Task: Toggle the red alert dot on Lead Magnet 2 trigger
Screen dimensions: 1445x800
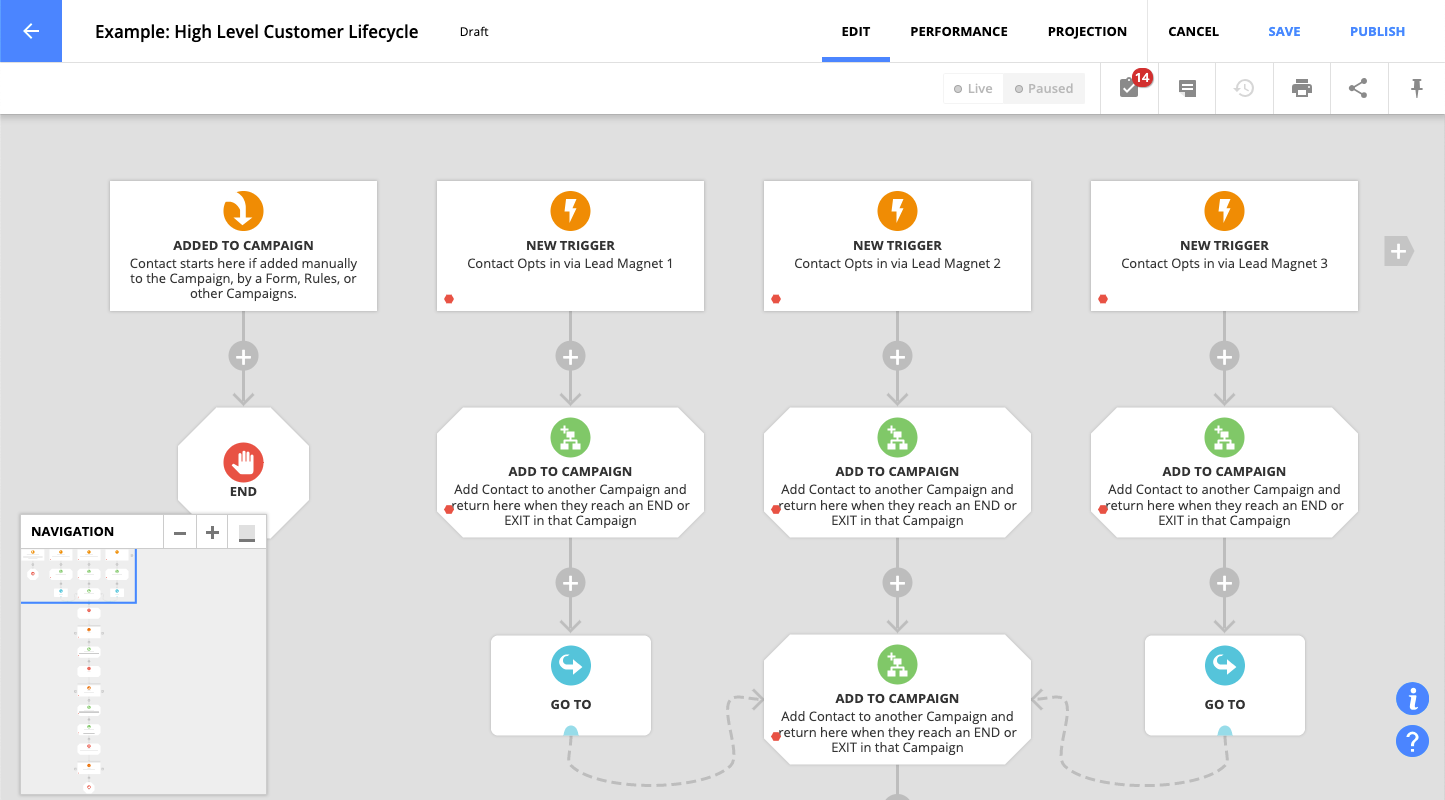Action: tap(777, 298)
